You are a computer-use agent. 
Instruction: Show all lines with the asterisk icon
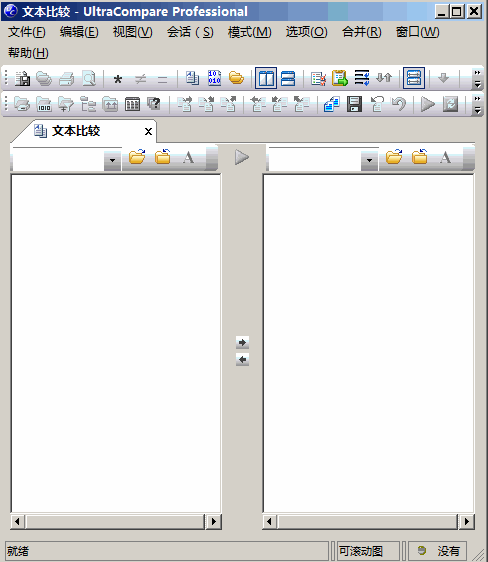point(118,79)
